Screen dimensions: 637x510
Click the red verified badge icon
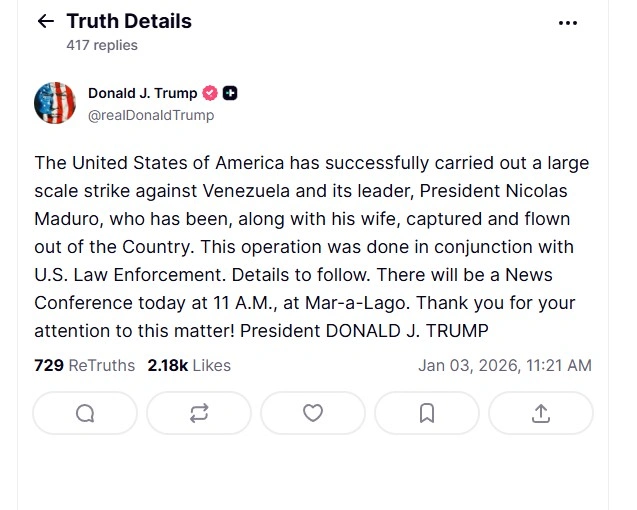point(210,93)
